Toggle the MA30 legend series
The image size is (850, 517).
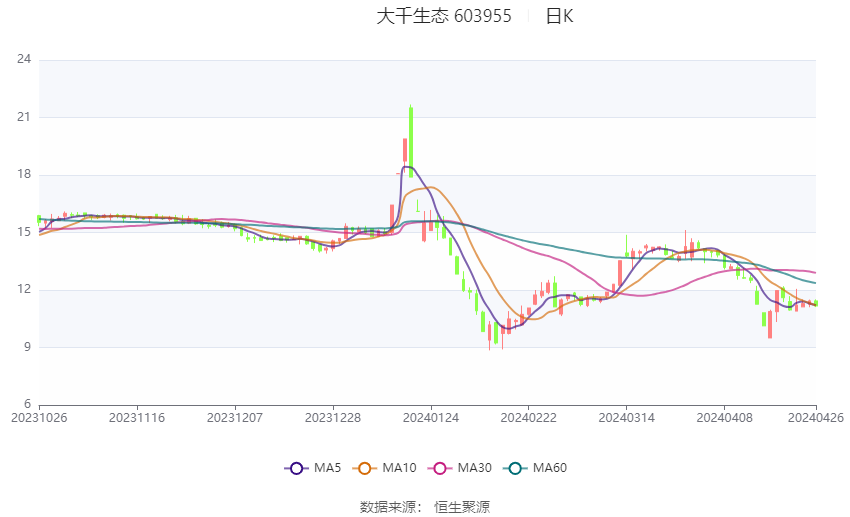click(460, 468)
